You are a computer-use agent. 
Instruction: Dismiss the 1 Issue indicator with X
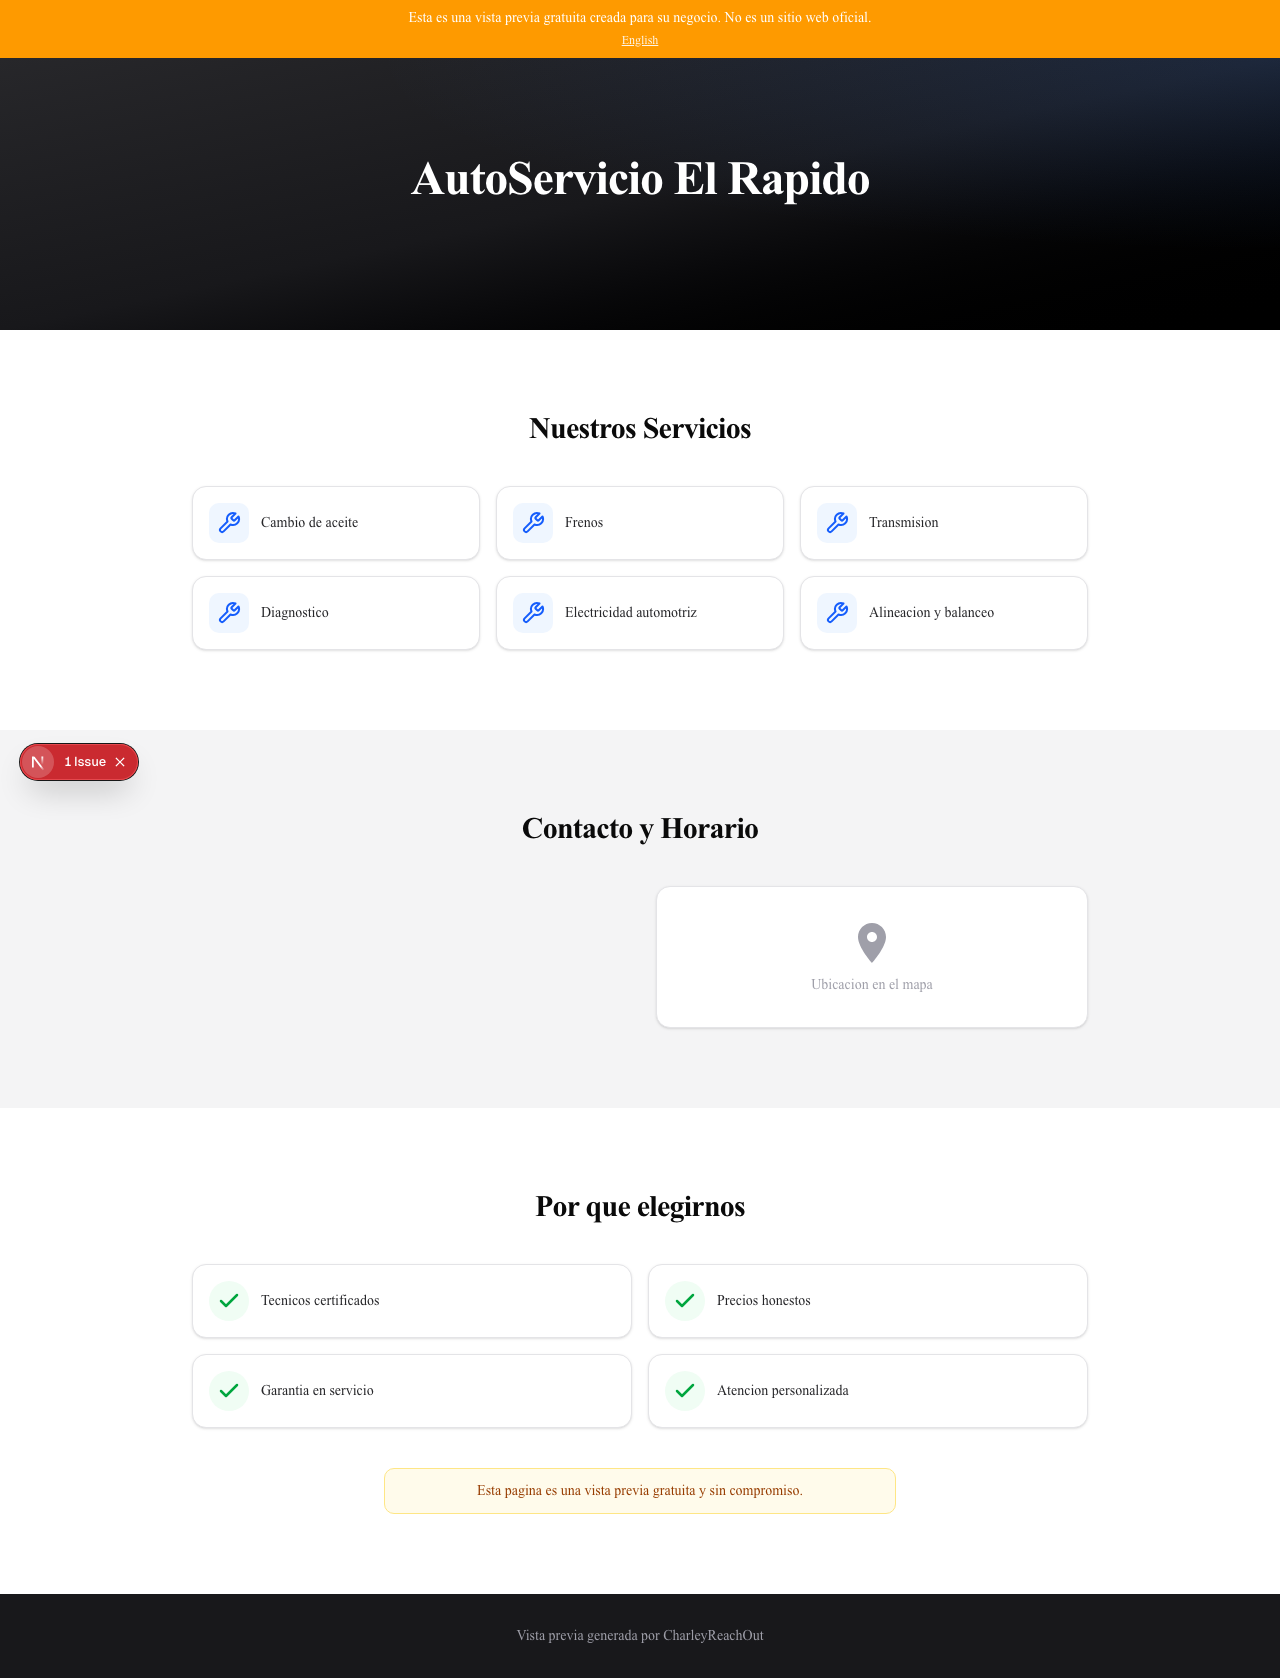(120, 762)
